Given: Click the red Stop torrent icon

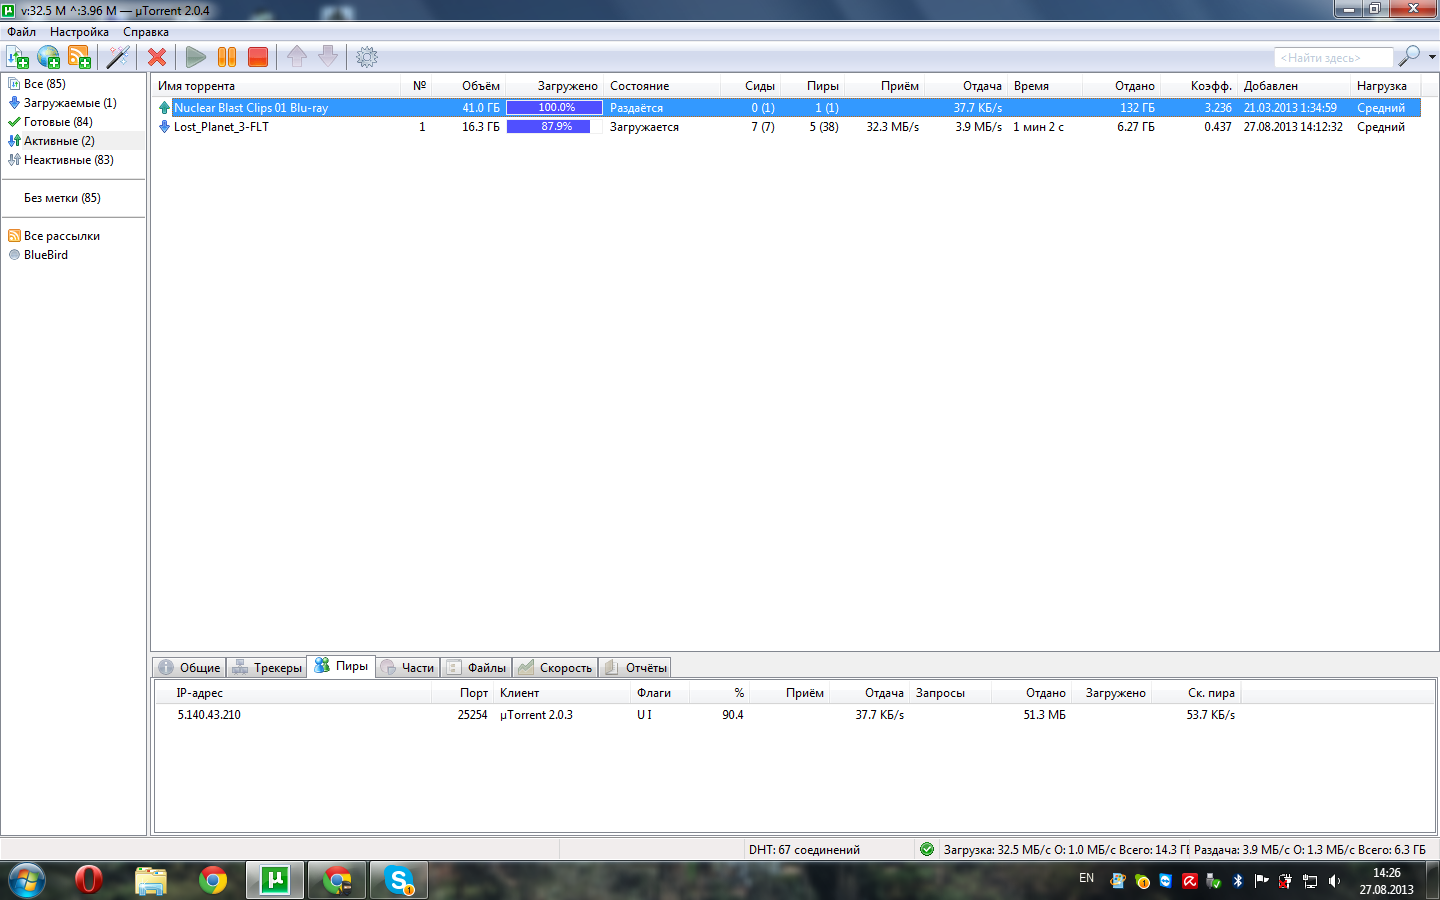Looking at the screenshot, I should pyautogui.click(x=258, y=57).
